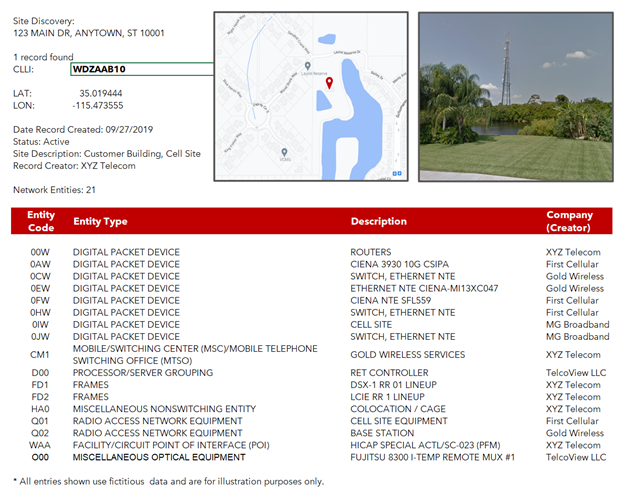Click the red location pin on the map
The image size is (624, 489).
point(327,85)
